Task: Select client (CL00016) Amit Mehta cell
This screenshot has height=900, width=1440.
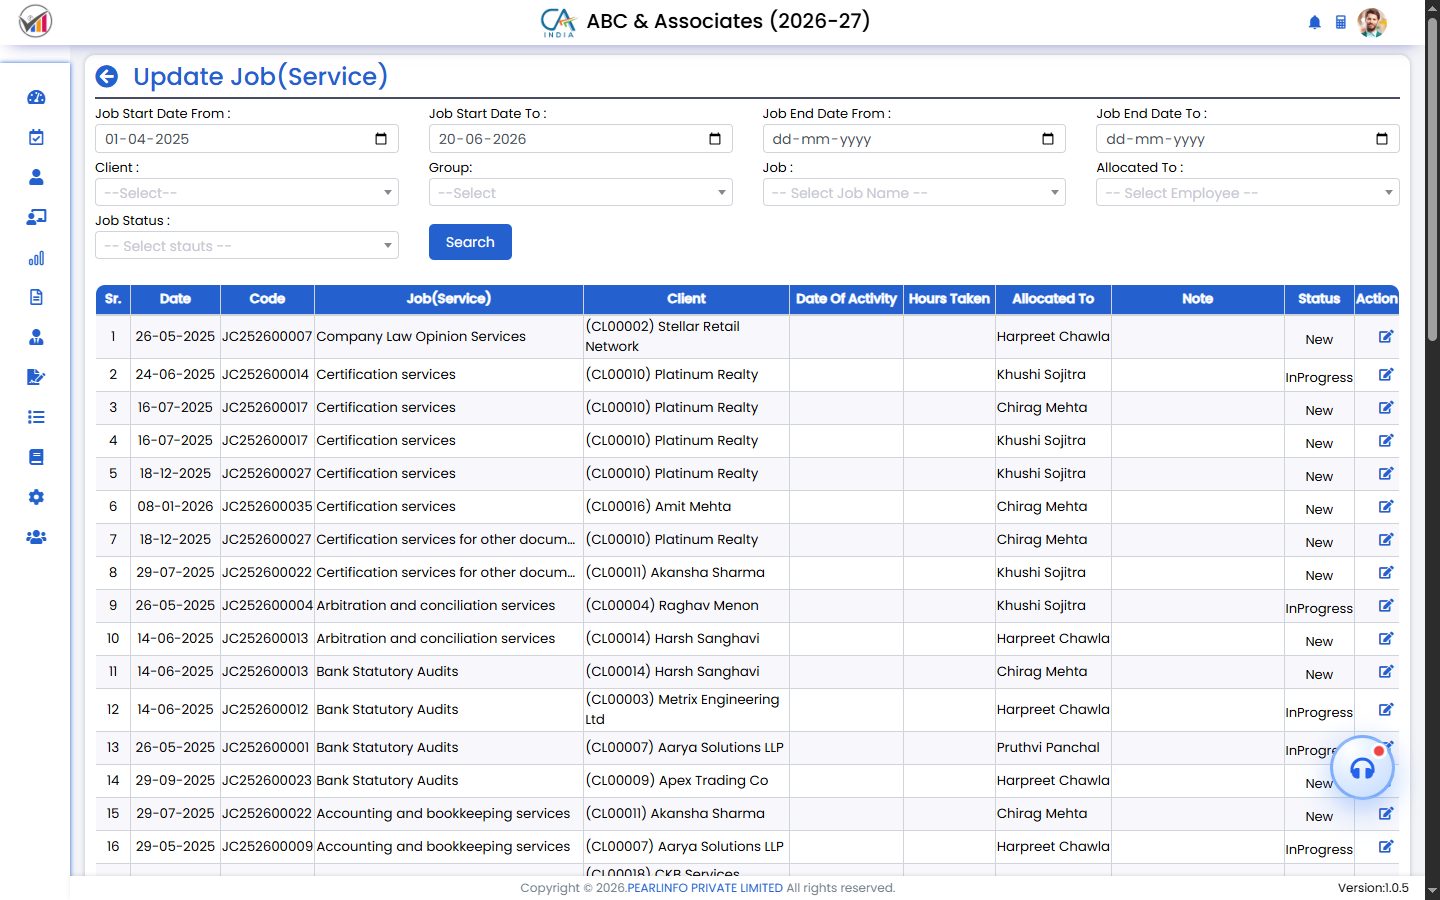Action: coord(686,506)
